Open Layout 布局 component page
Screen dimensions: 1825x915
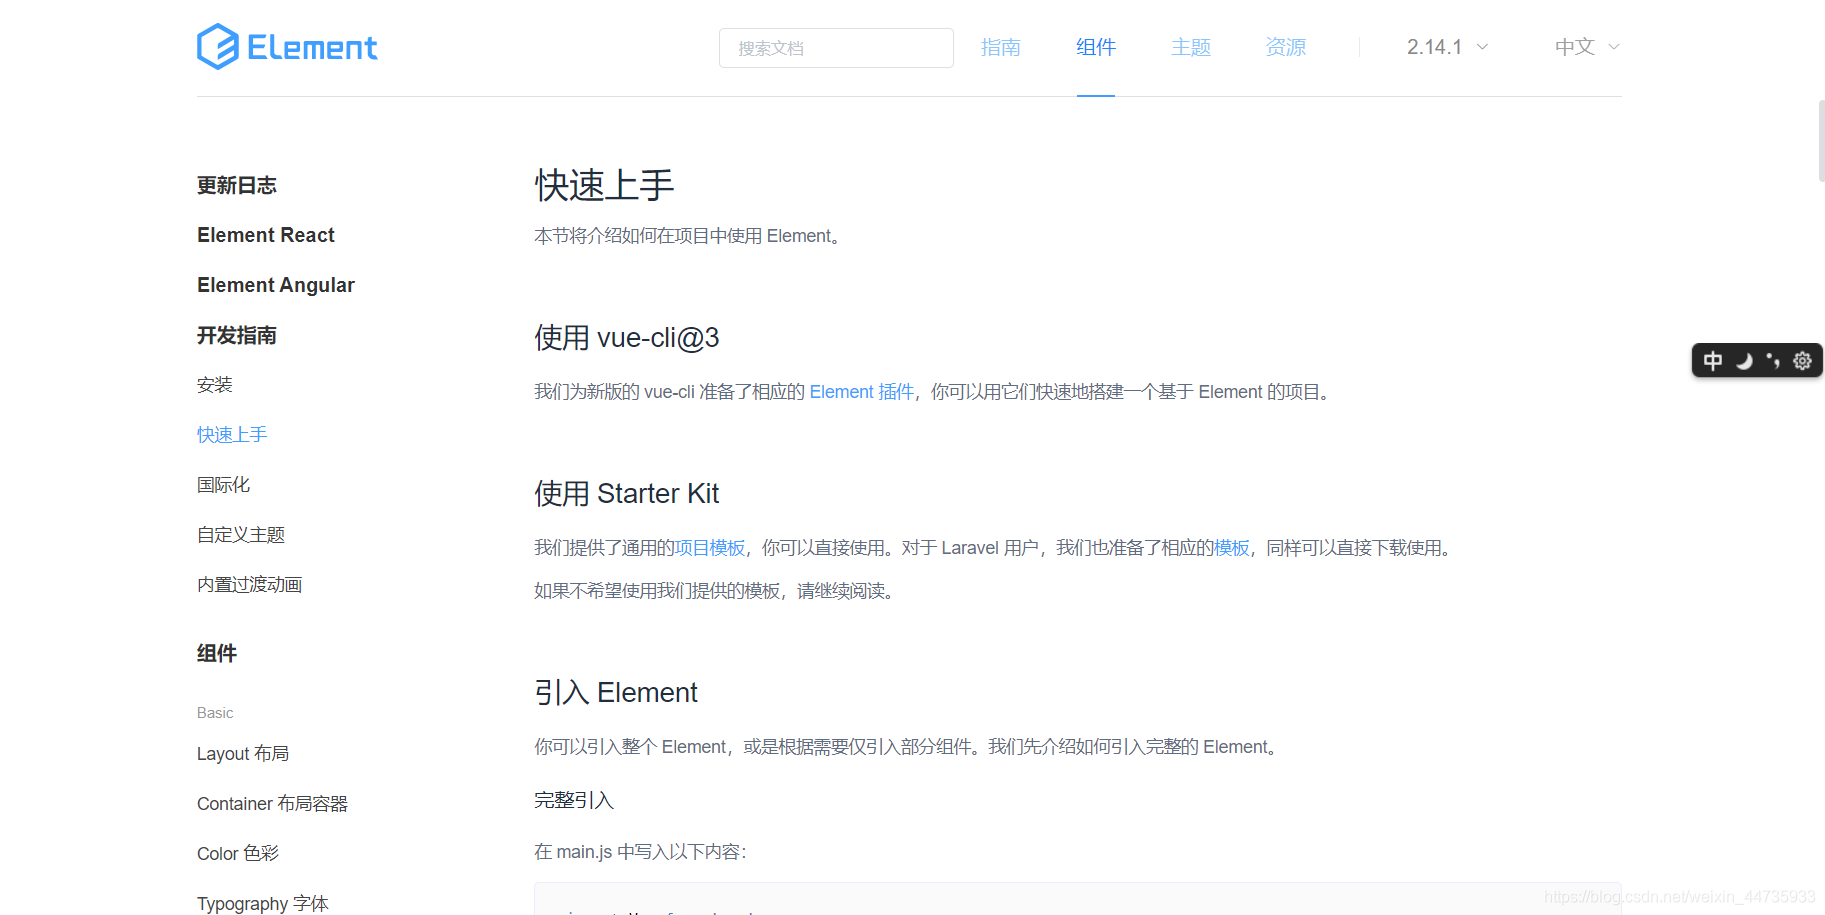(x=243, y=754)
